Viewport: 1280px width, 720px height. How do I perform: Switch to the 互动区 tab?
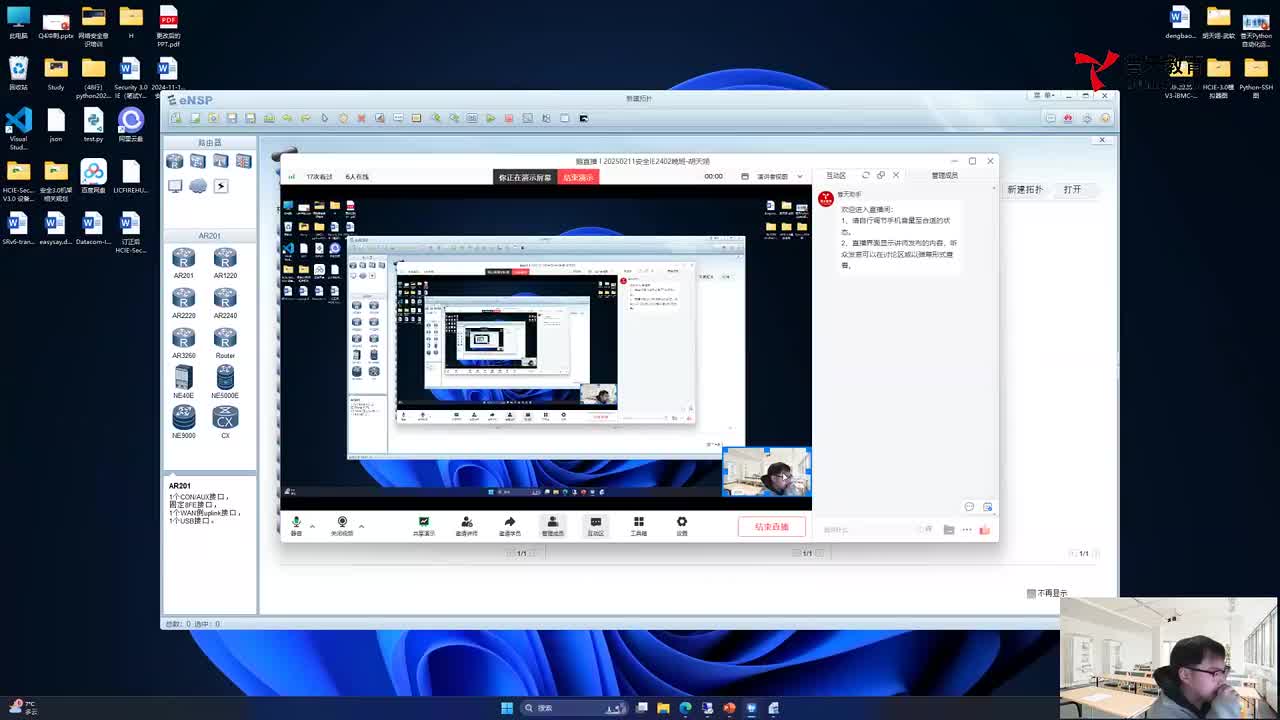(x=835, y=175)
